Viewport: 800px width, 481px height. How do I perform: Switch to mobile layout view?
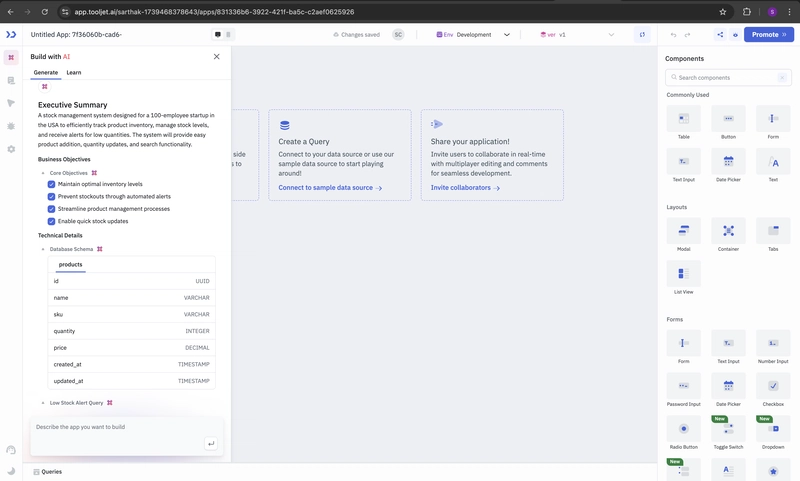click(228, 35)
